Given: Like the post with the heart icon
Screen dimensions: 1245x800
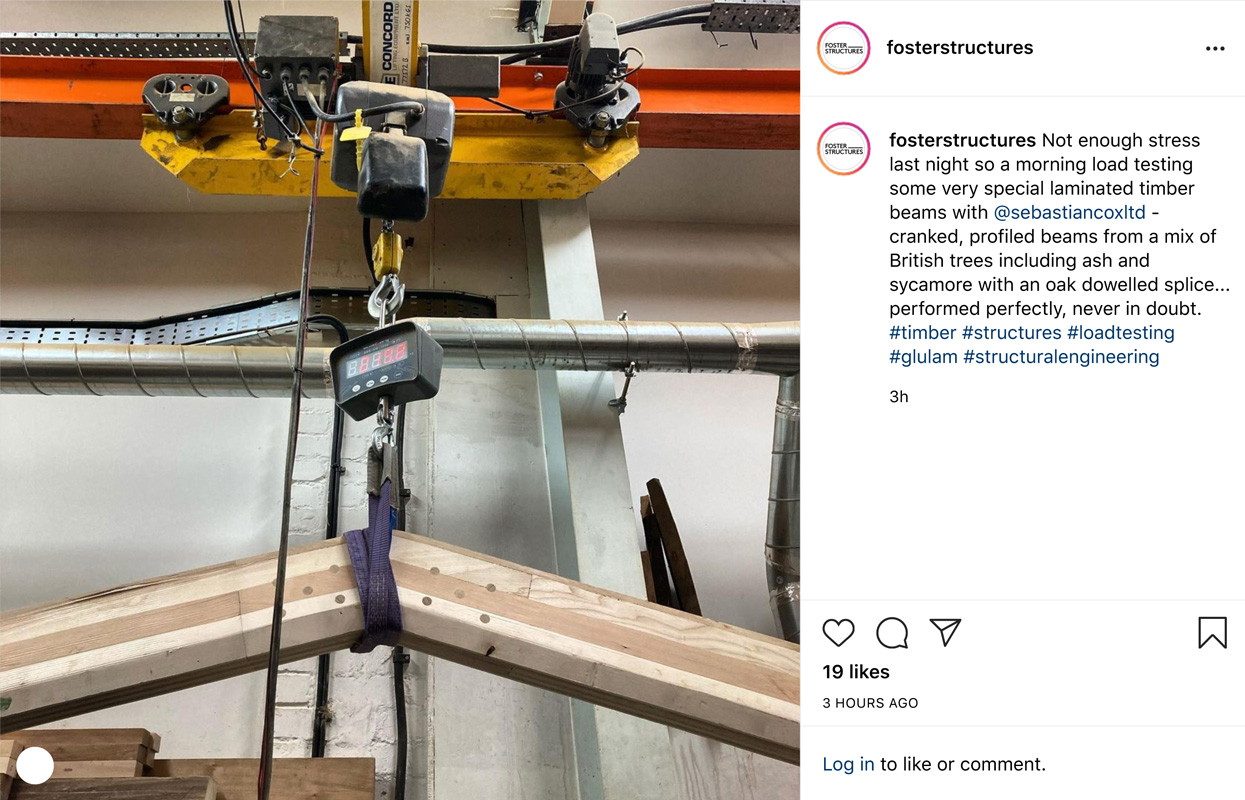Looking at the screenshot, I should pos(838,632).
